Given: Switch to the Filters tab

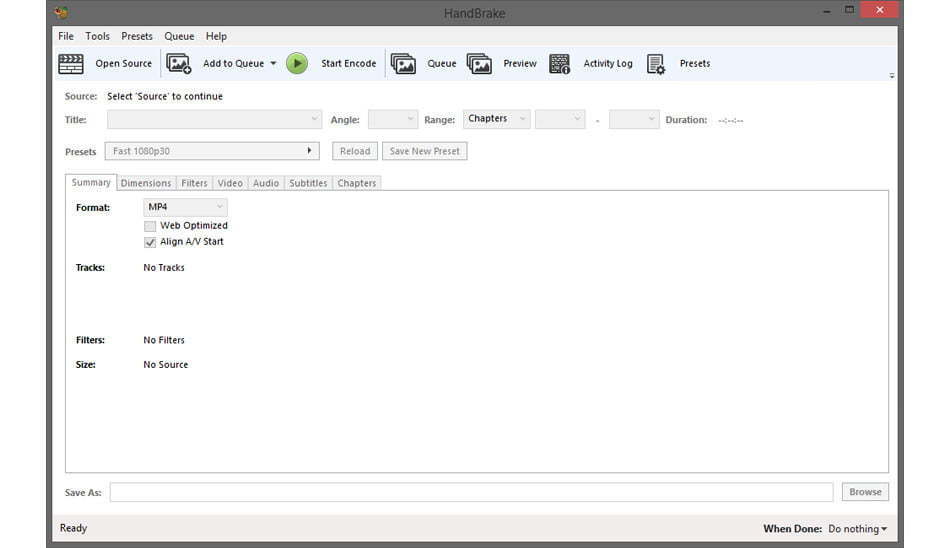Looking at the screenshot, I should 194,183.
